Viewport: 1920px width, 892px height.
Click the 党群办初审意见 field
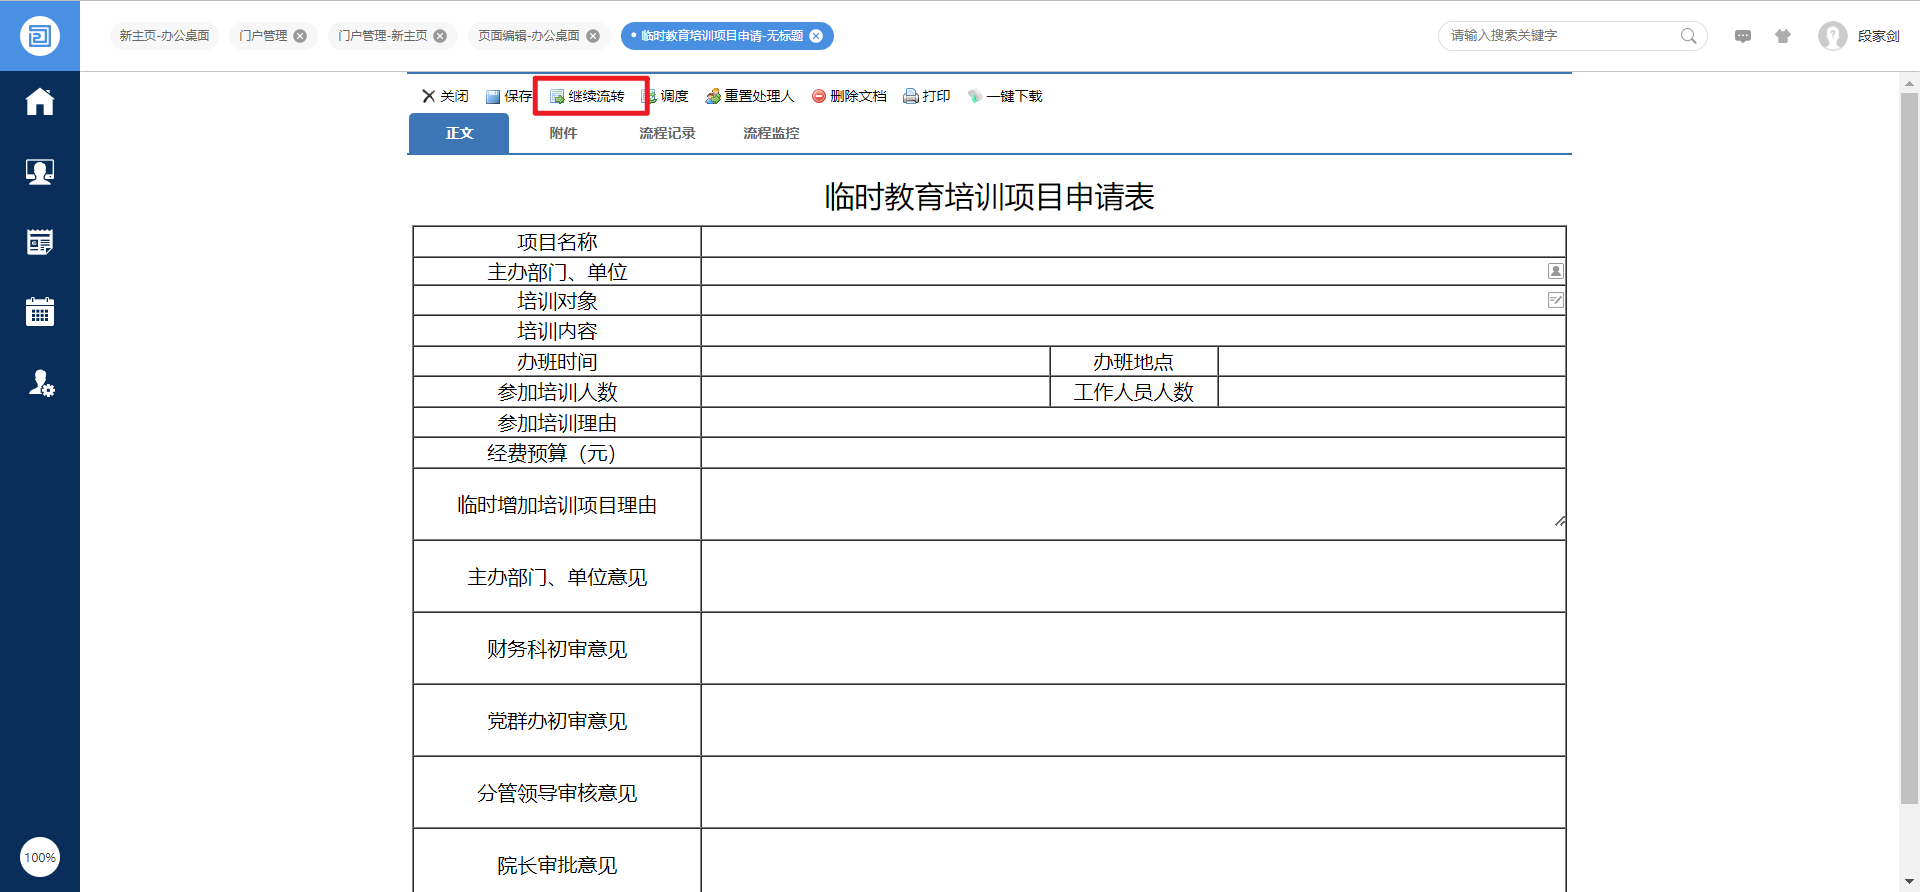tap(1133, 721)
